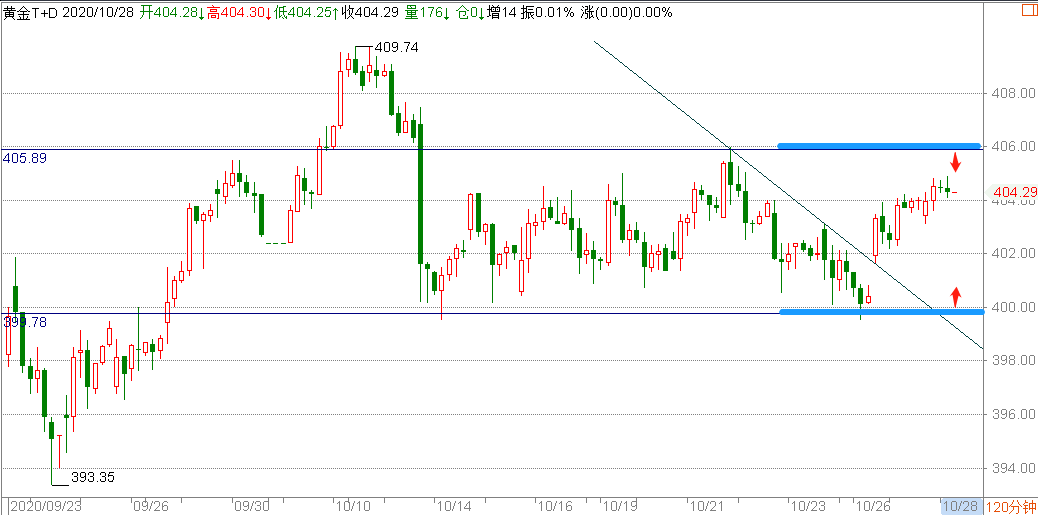
Task: Select the 收404.29 close price value
Action: click(370, 13)
